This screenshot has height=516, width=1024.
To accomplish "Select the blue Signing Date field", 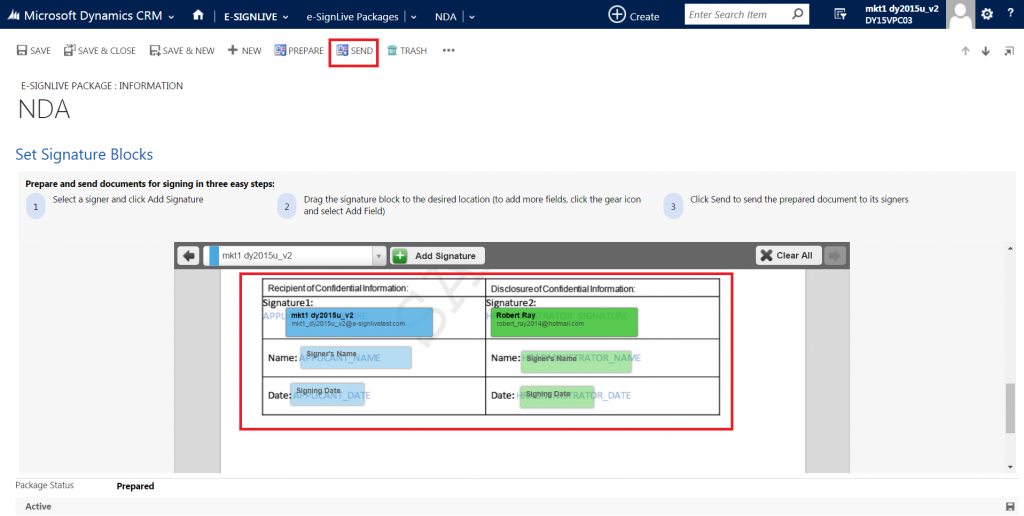I will coord(327,394).
